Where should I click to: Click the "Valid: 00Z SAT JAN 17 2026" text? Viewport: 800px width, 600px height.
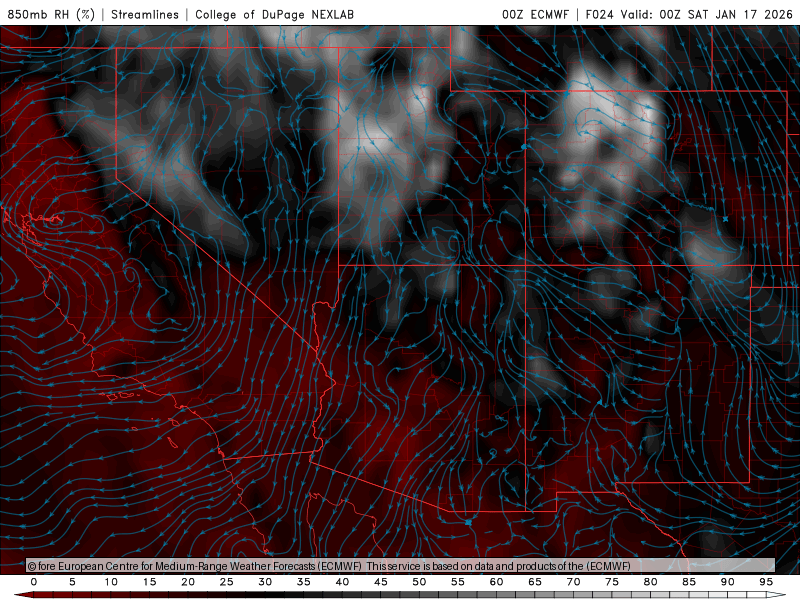point(706,14)
